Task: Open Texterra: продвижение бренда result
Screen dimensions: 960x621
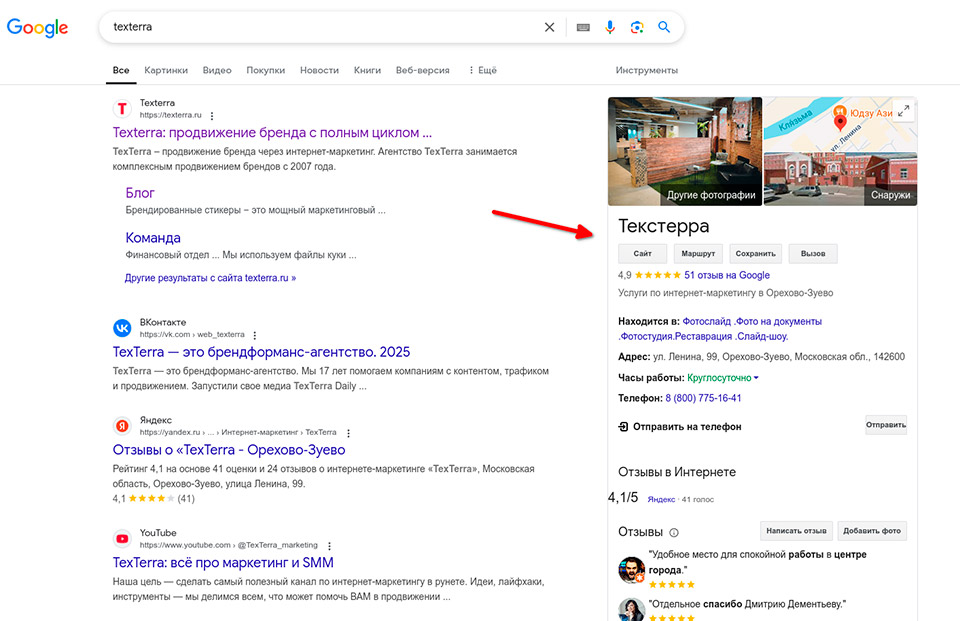Action: pos(272,133)
